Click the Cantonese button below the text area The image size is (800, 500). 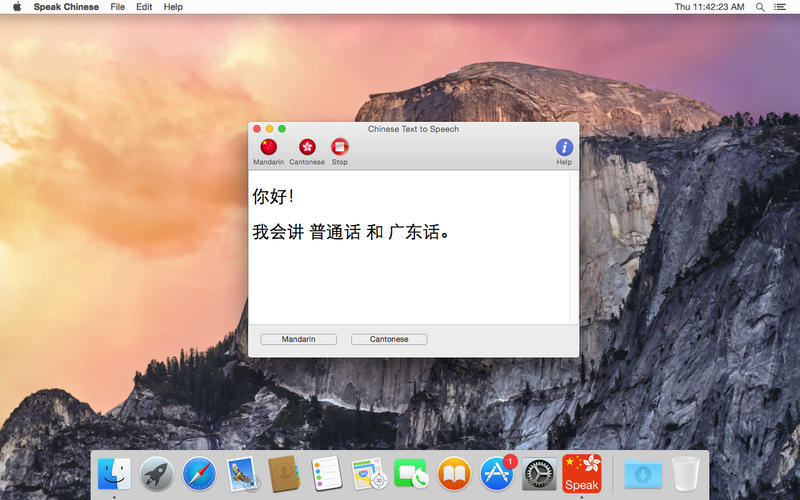point(389,339)
